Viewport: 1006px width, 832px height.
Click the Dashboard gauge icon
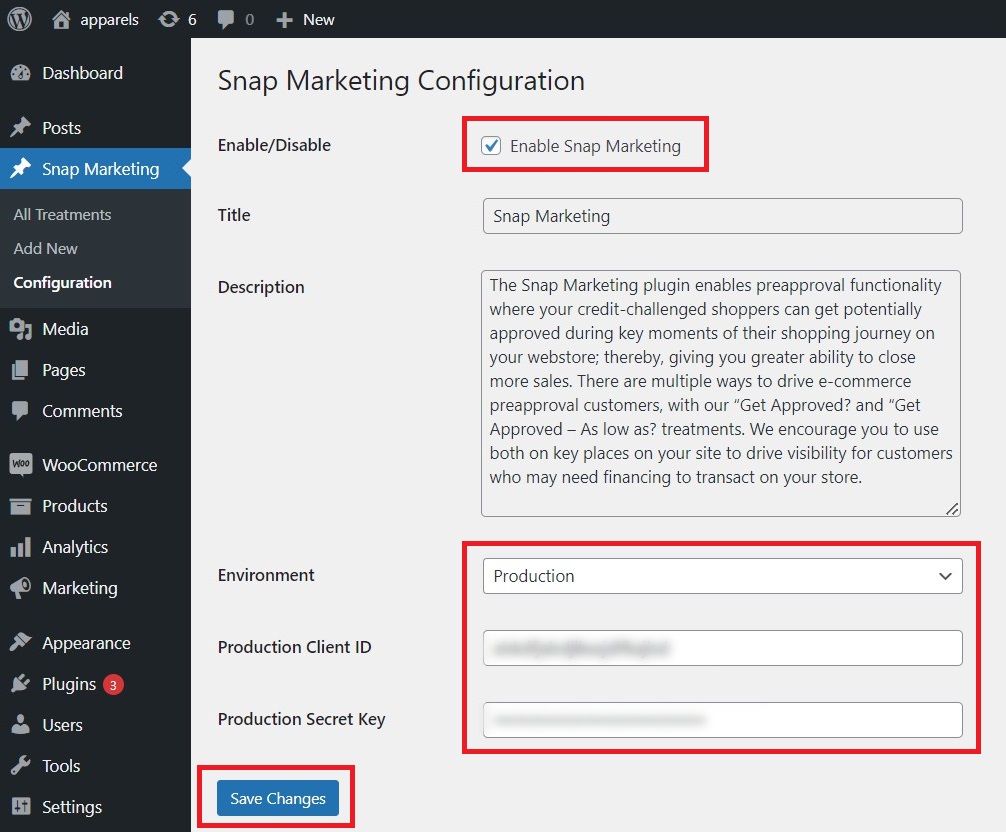click(21, 73)
